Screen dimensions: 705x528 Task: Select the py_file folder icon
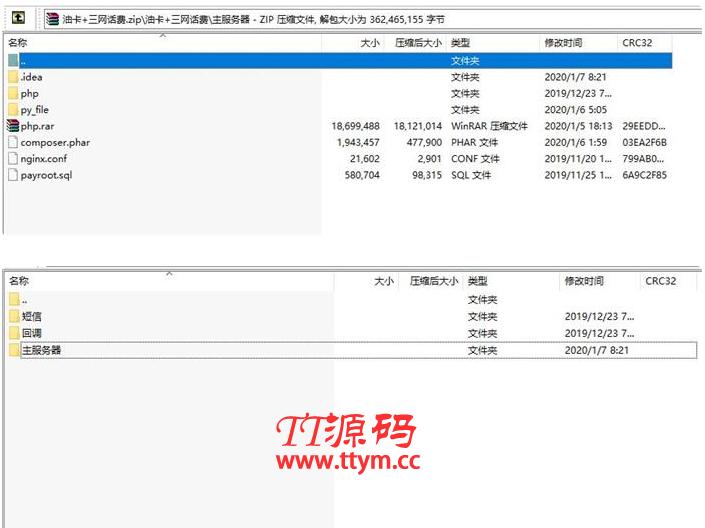[13, 109]
